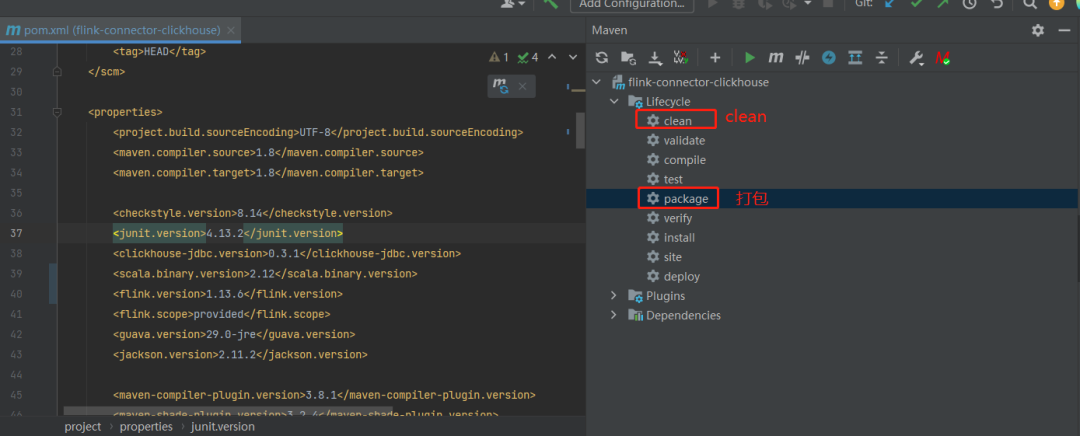This screenshot has height=436, width=1080.
Task: Click 'project' breadcrumb
Action: [x=83, y=426]
